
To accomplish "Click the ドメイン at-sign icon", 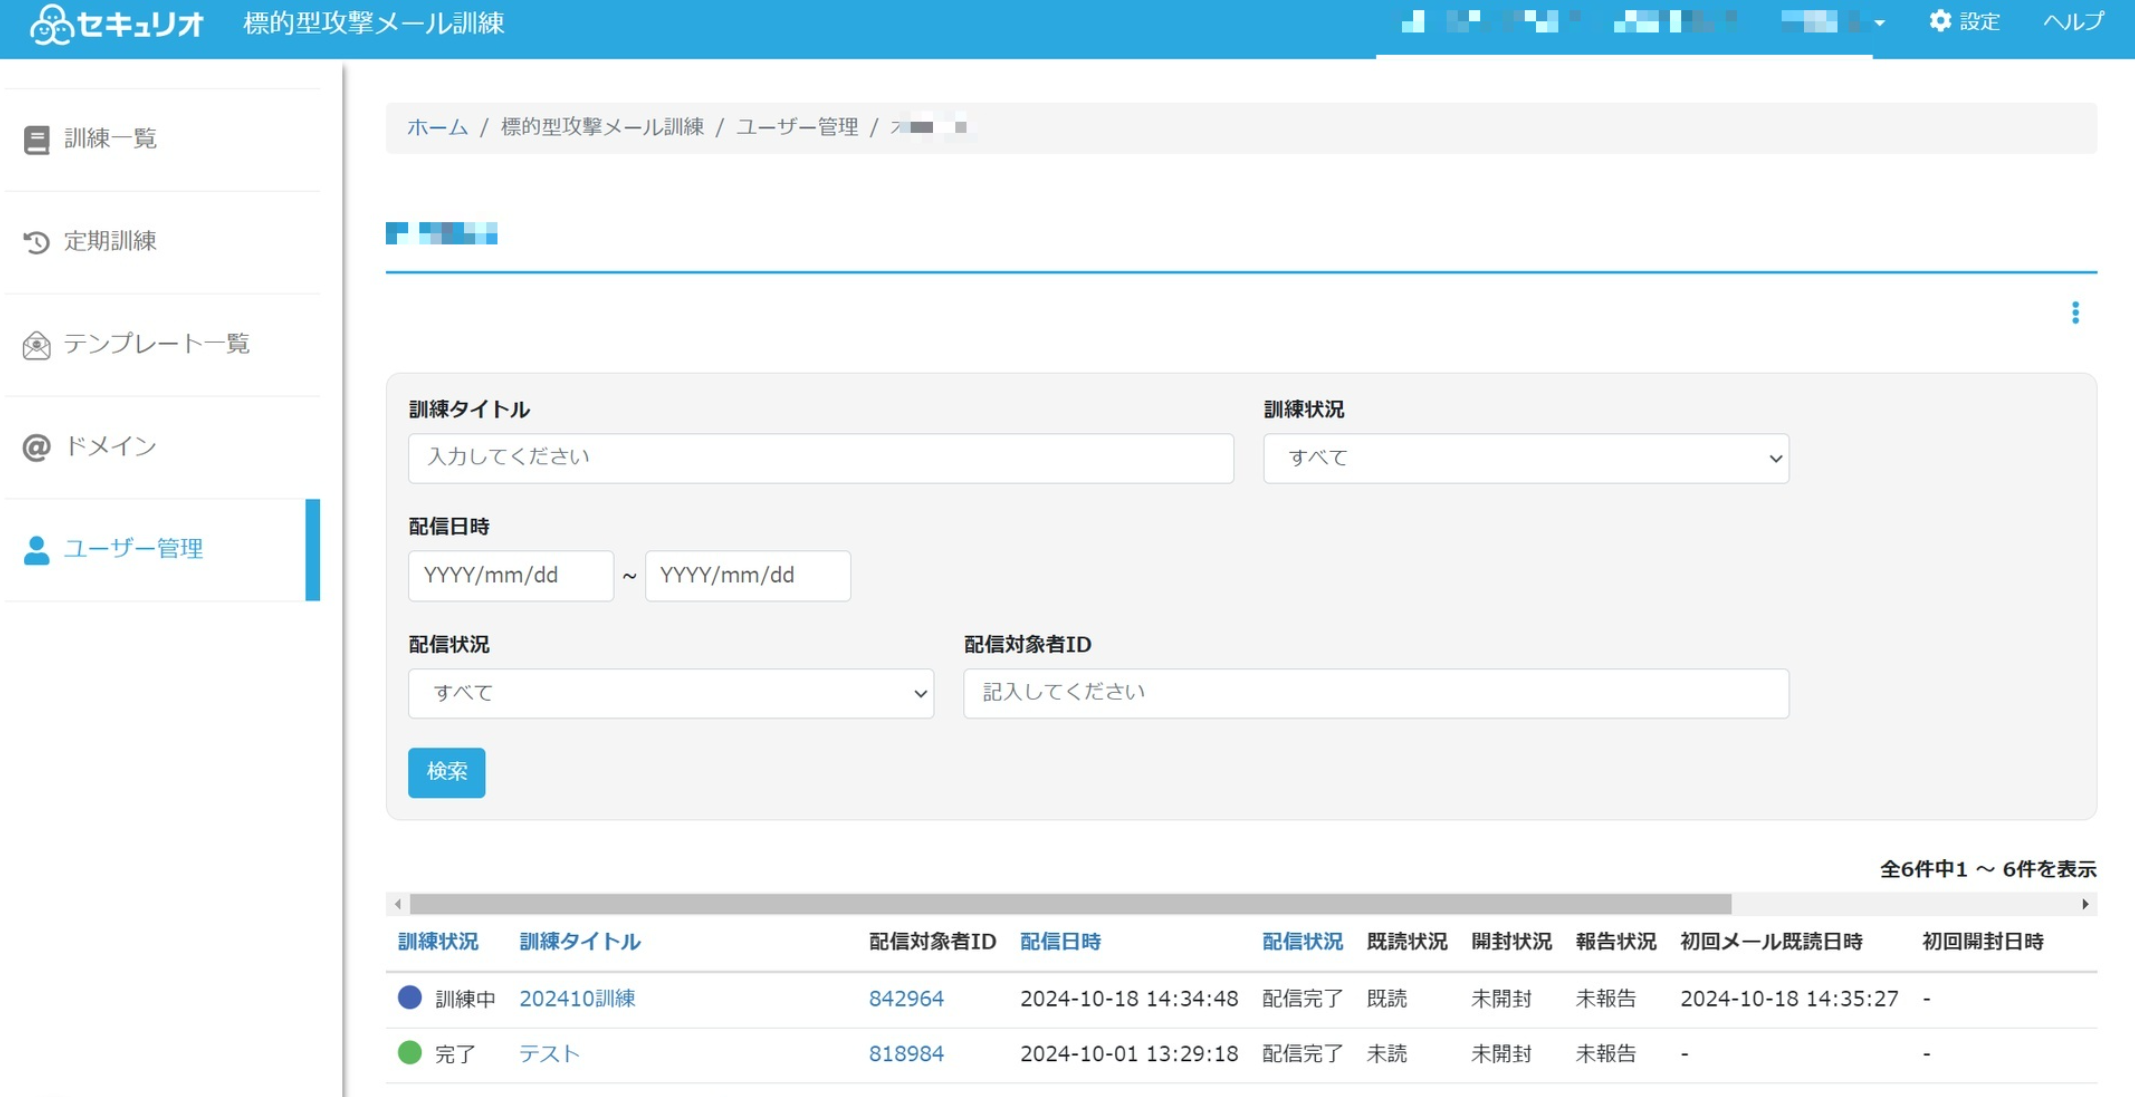I will tap(37, 447).
